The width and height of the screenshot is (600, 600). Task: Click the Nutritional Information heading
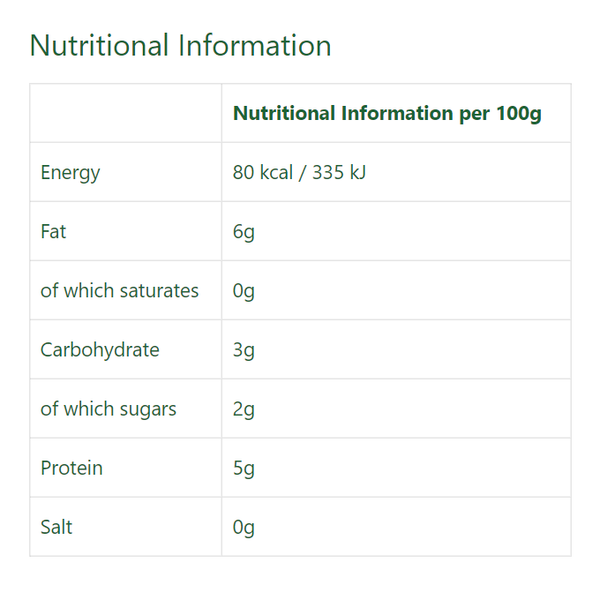click(180, 46)
